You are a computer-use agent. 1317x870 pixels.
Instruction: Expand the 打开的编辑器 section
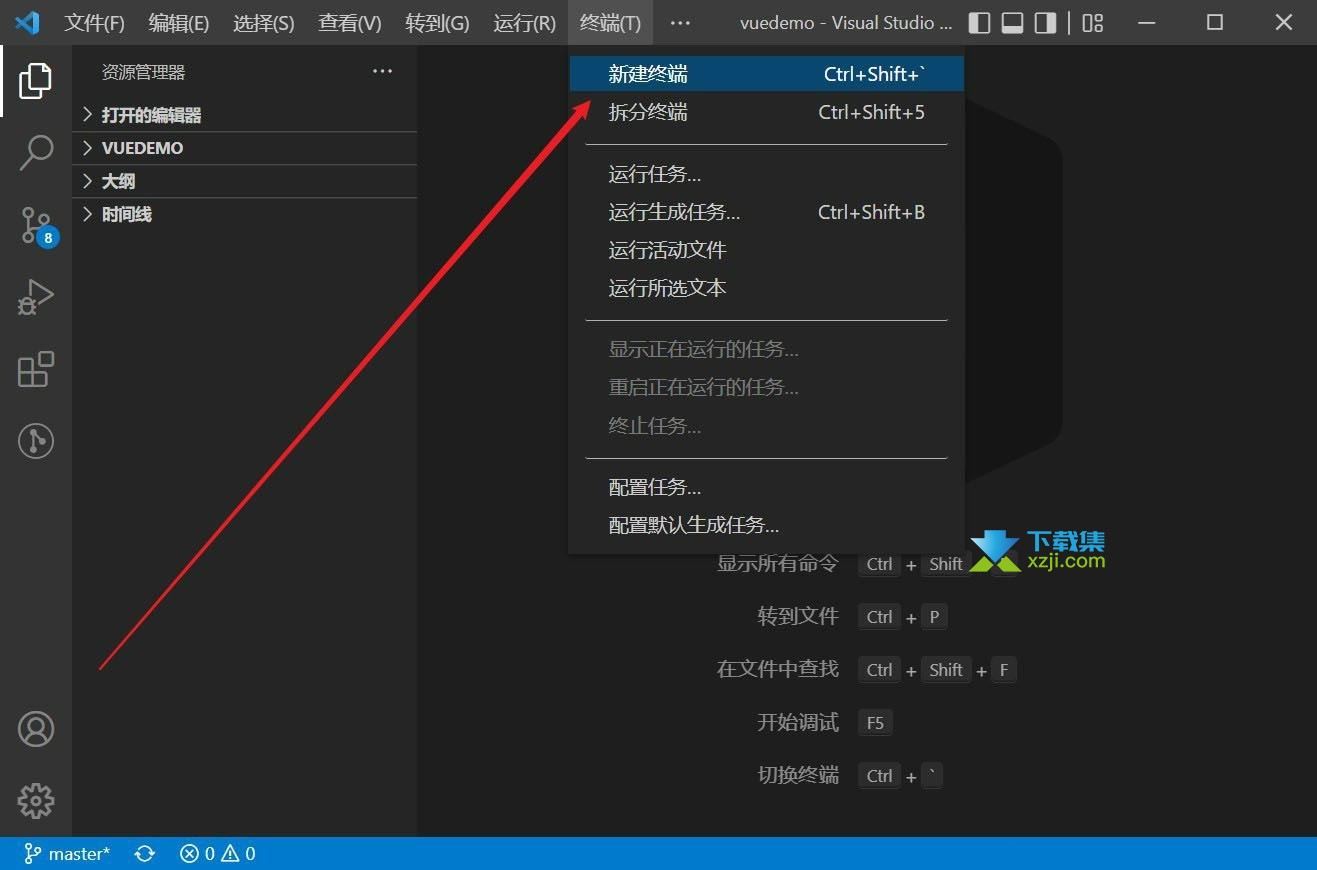(244, 115)
